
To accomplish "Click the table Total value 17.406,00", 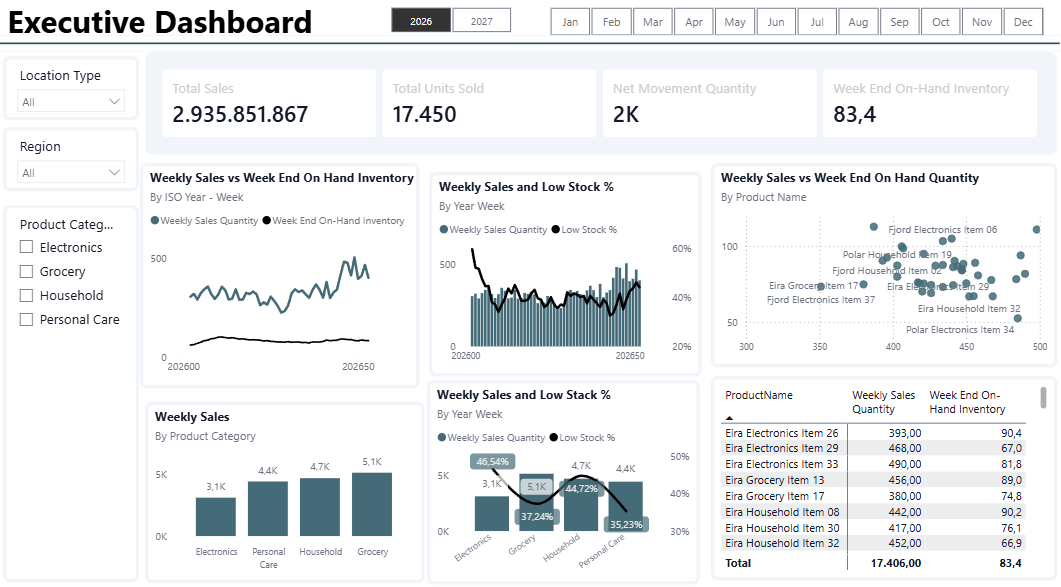I will pos(895,563).
